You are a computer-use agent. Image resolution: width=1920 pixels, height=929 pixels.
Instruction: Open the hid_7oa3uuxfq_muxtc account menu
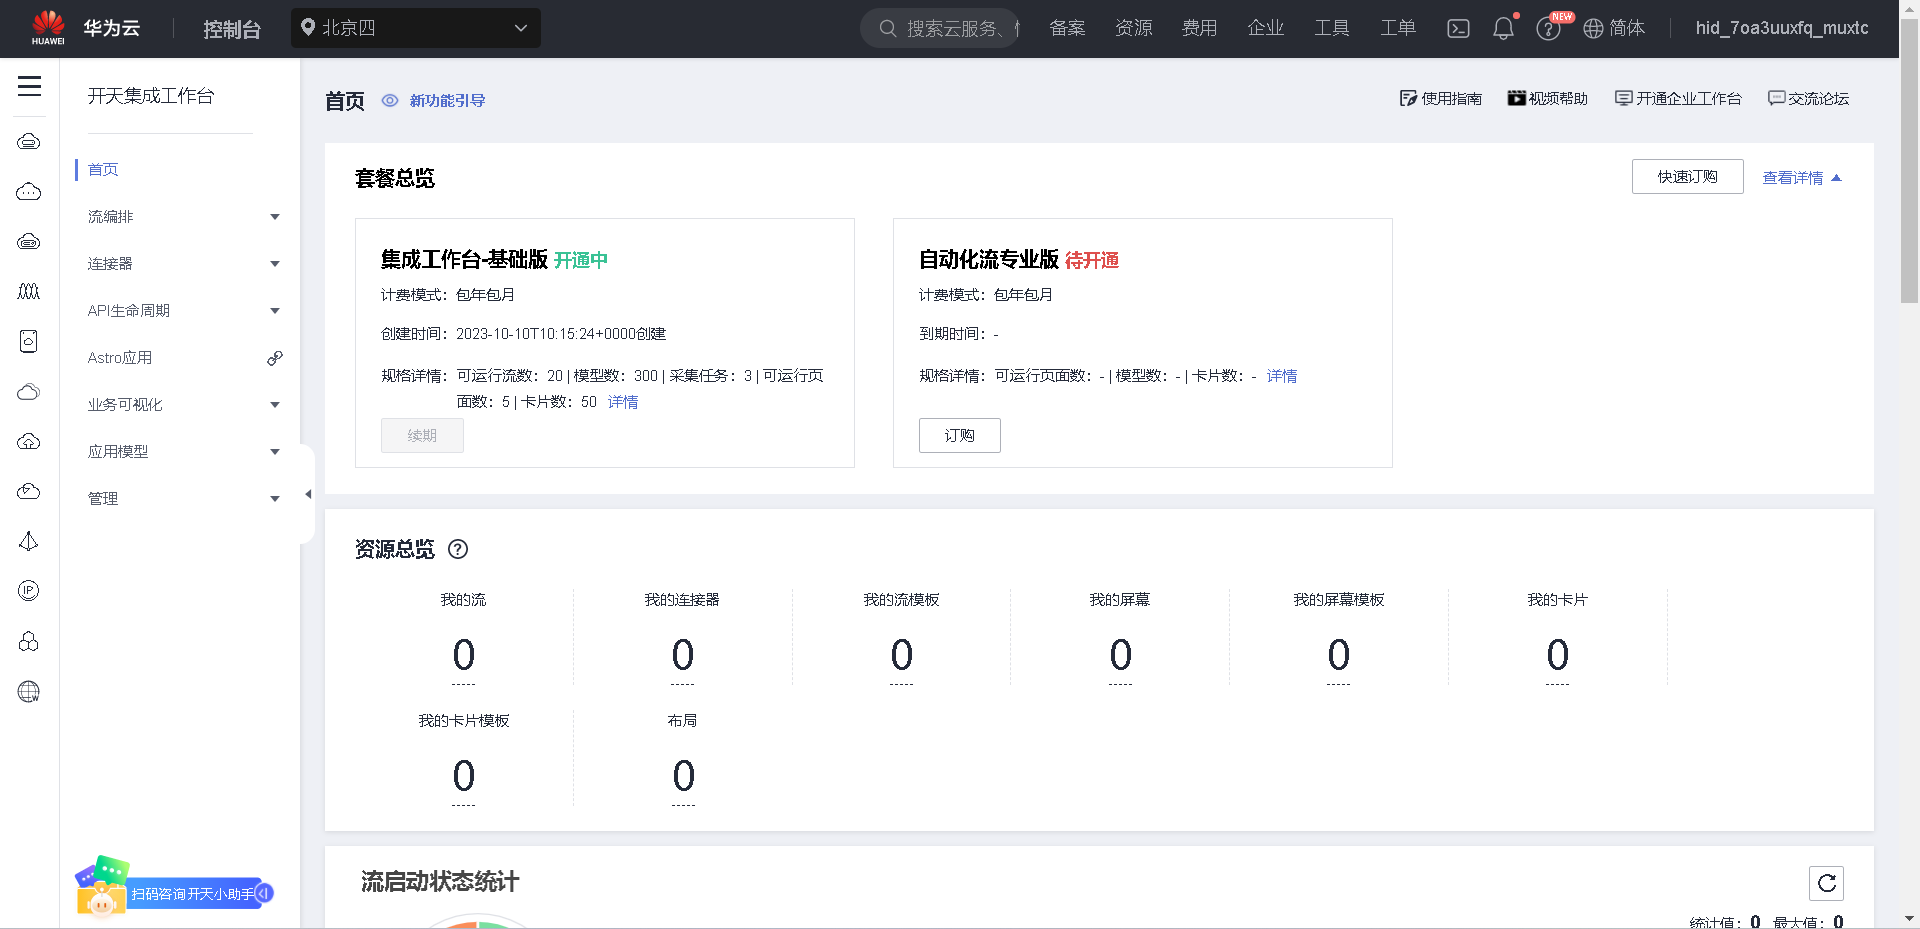1782,28
